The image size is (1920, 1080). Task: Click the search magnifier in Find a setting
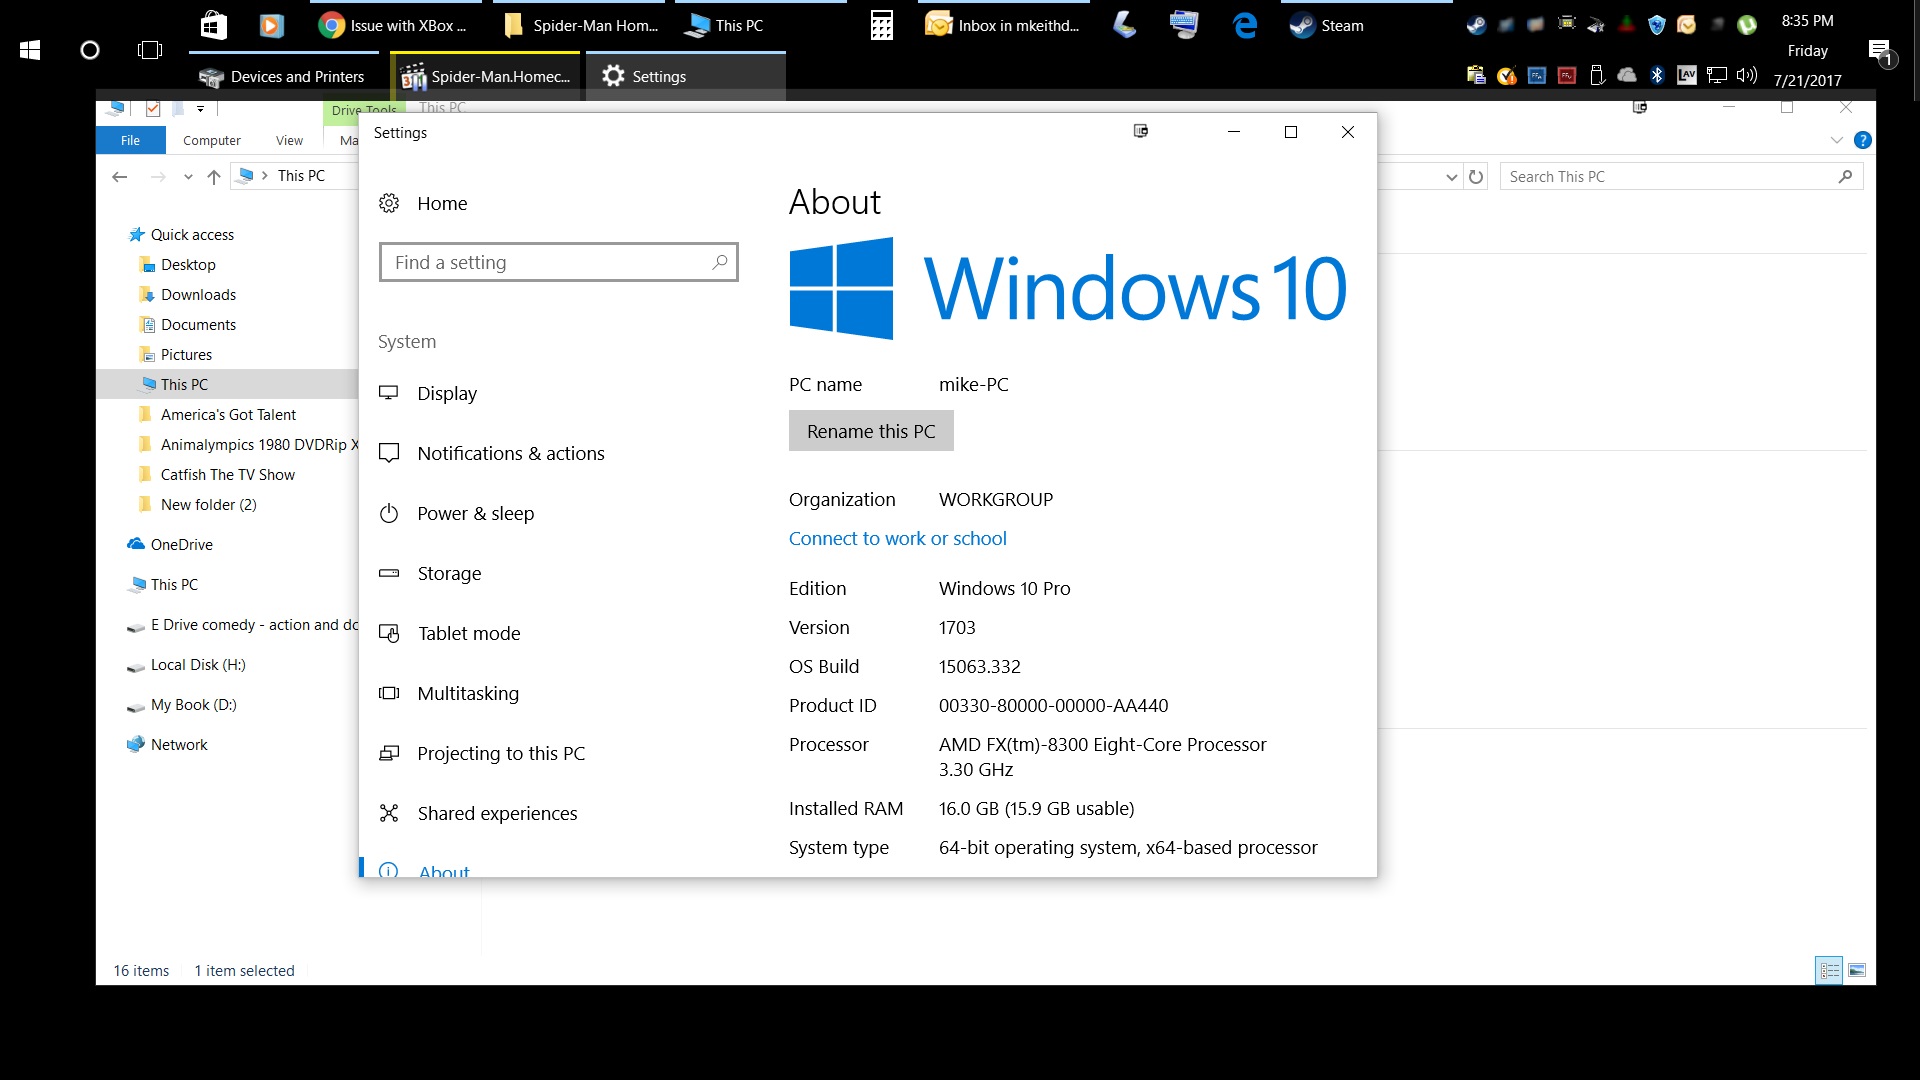pos(719,262)
